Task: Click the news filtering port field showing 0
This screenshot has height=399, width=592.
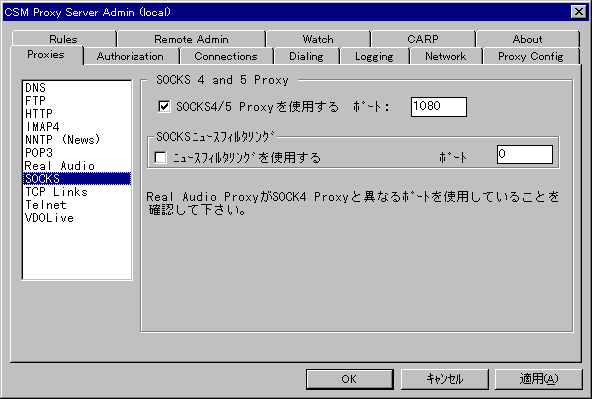Action: click(x=525, y=154)
